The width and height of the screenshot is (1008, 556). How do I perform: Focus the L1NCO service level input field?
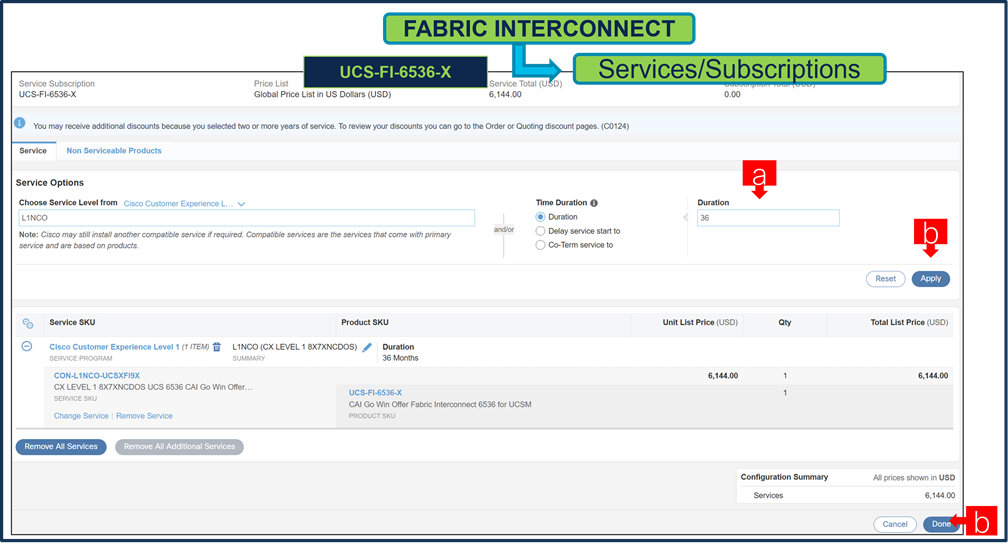(247, 218)
